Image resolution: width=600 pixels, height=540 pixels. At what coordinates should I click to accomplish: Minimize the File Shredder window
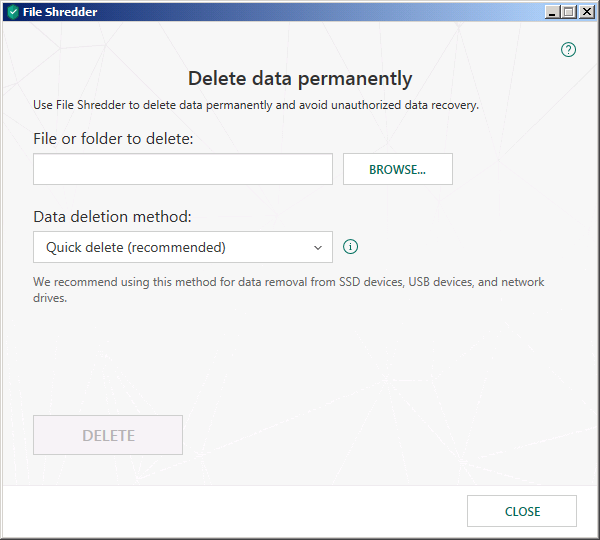pos(552,12)
